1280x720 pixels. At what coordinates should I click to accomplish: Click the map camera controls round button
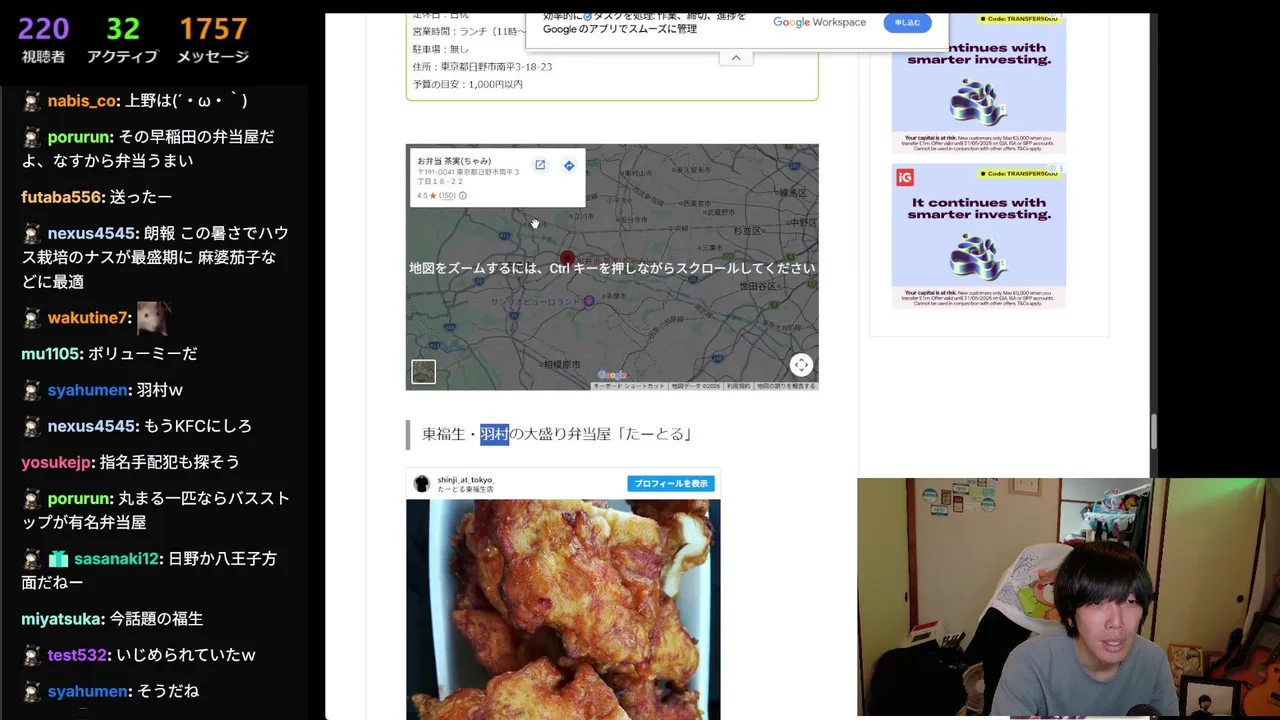[x=801, y=365]
